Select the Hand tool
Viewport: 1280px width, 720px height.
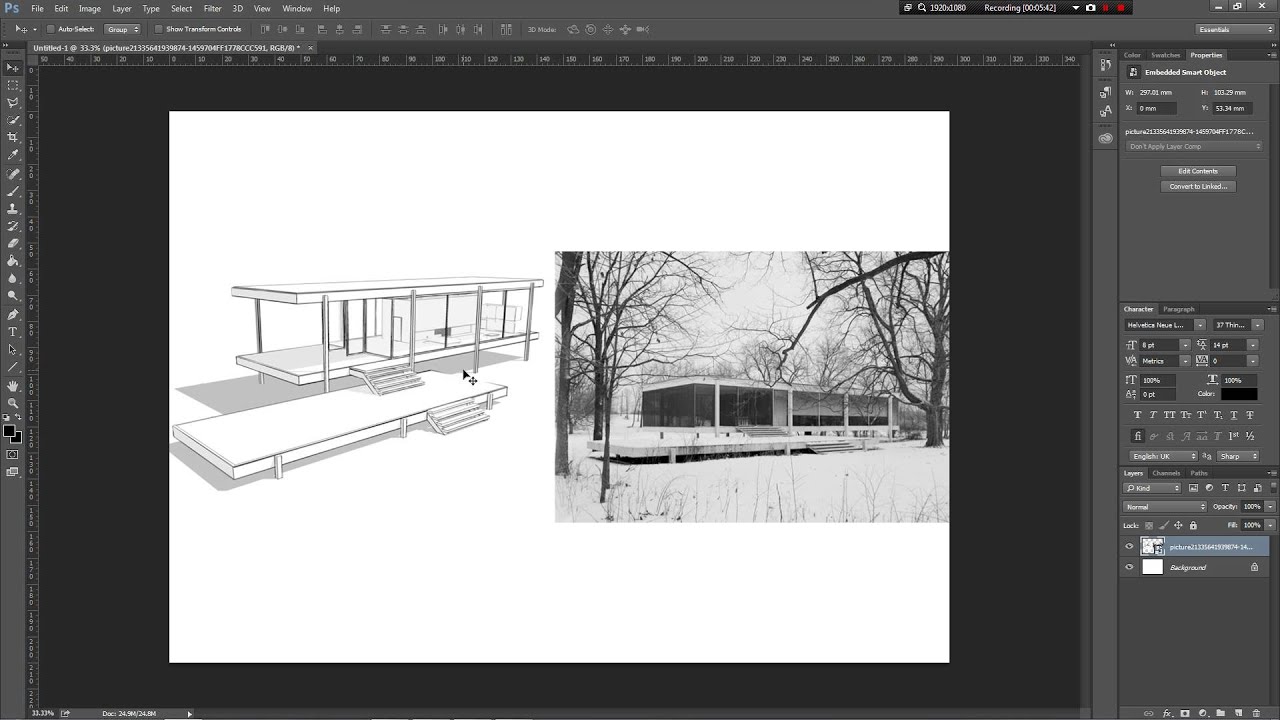13,386
